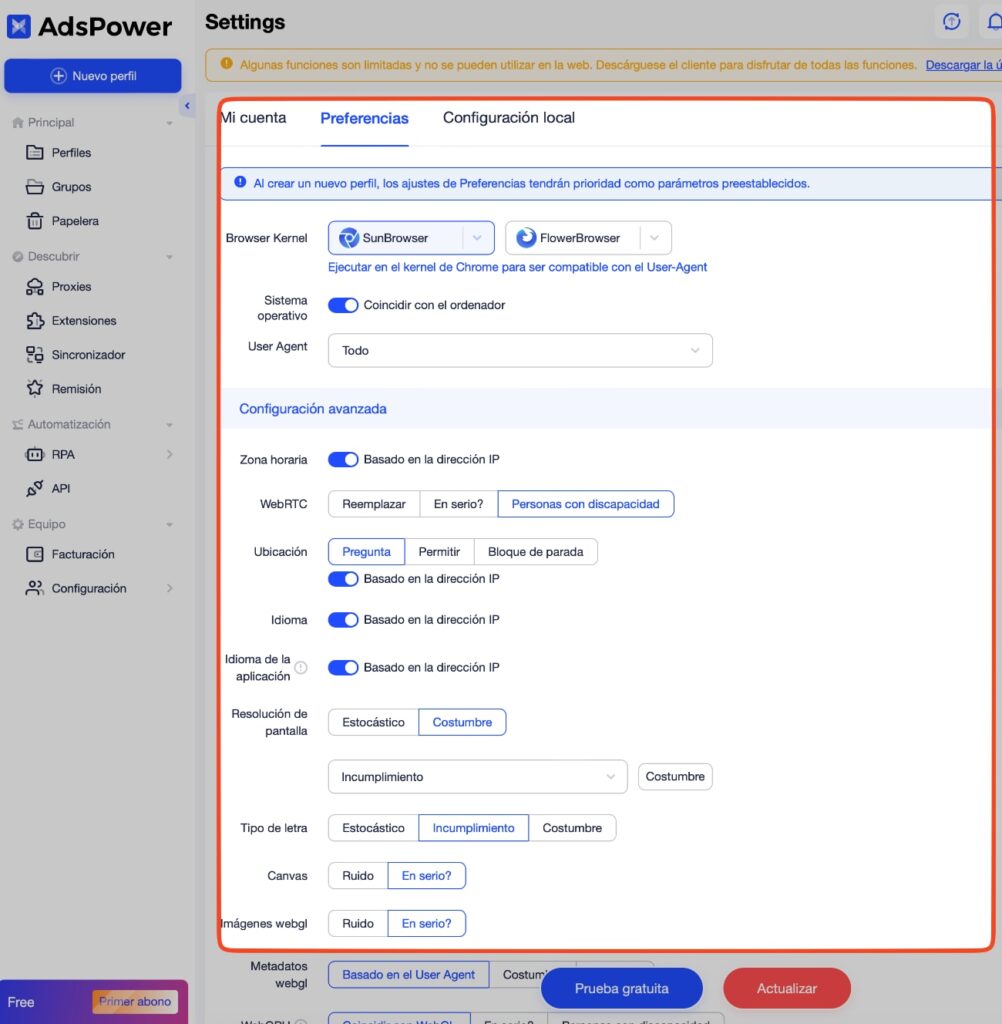Screen dimensions: 1002x1024
Task: Toggle Sistema operativo to match computer
Action: [x=343, y=304]
